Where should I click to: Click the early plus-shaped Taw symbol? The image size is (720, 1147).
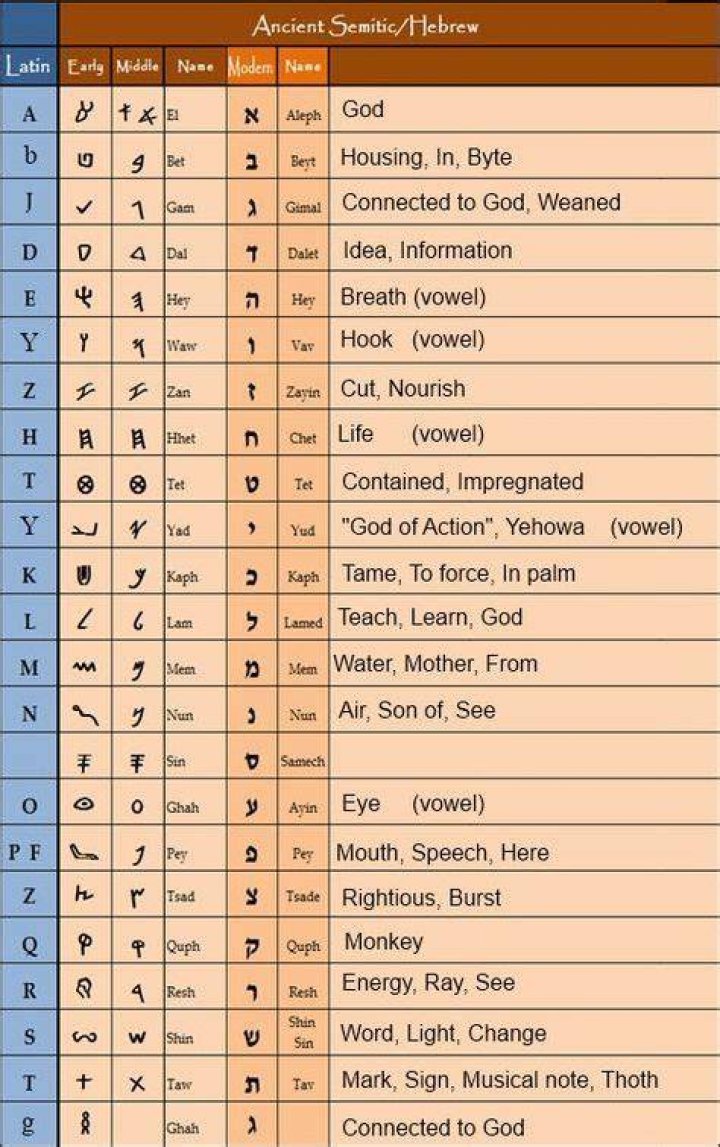[84, 1081]
